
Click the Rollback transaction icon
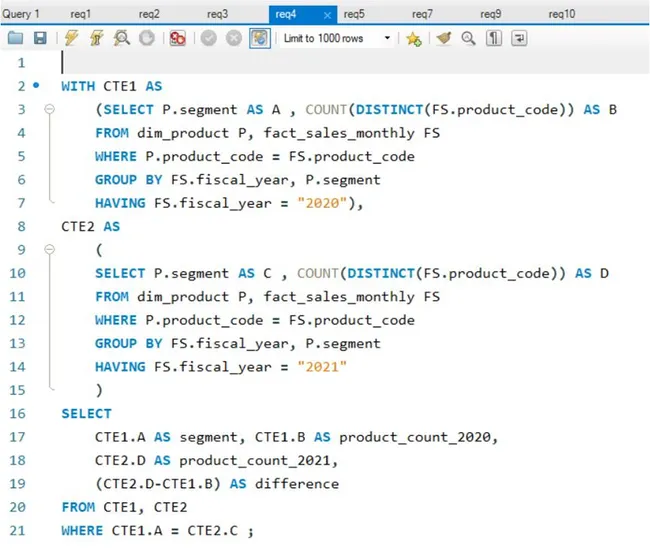pos(234,38)
